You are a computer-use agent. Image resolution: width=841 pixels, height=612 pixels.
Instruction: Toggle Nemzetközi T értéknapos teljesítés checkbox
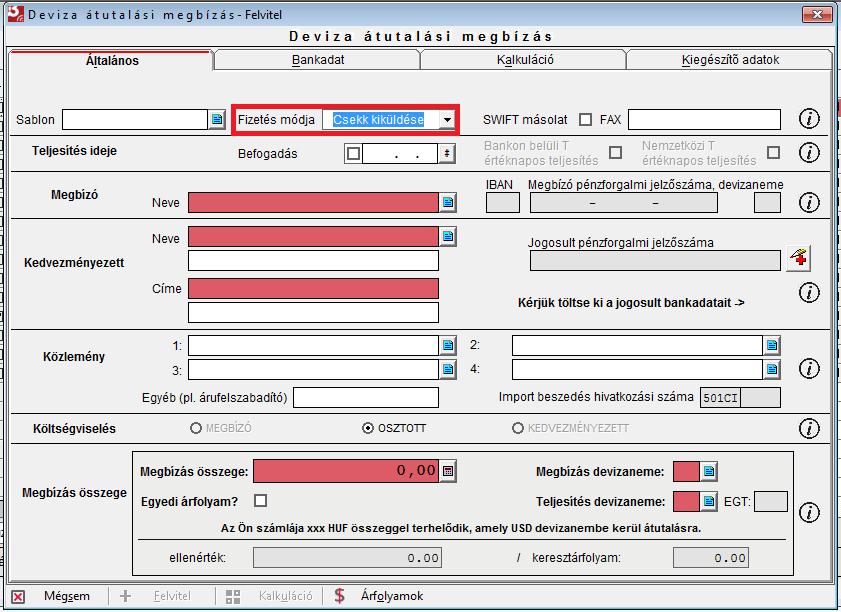click(773, 153)
